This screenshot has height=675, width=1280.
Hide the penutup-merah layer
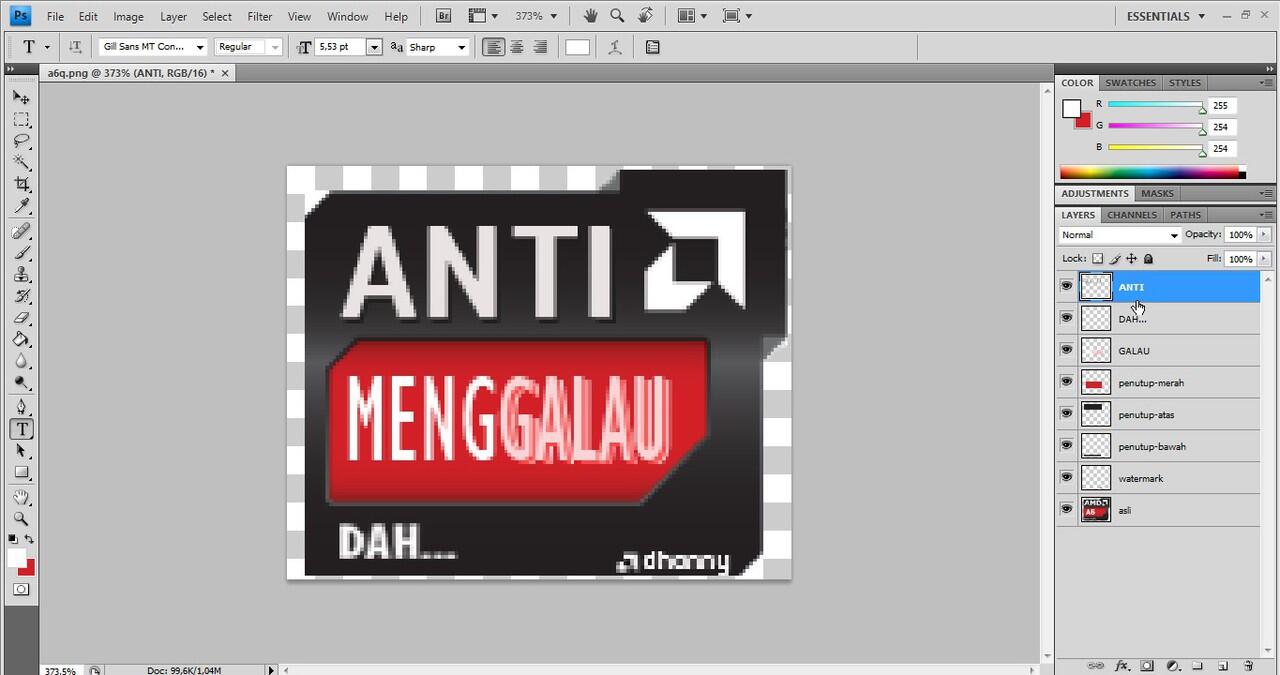pos(1066,382)
